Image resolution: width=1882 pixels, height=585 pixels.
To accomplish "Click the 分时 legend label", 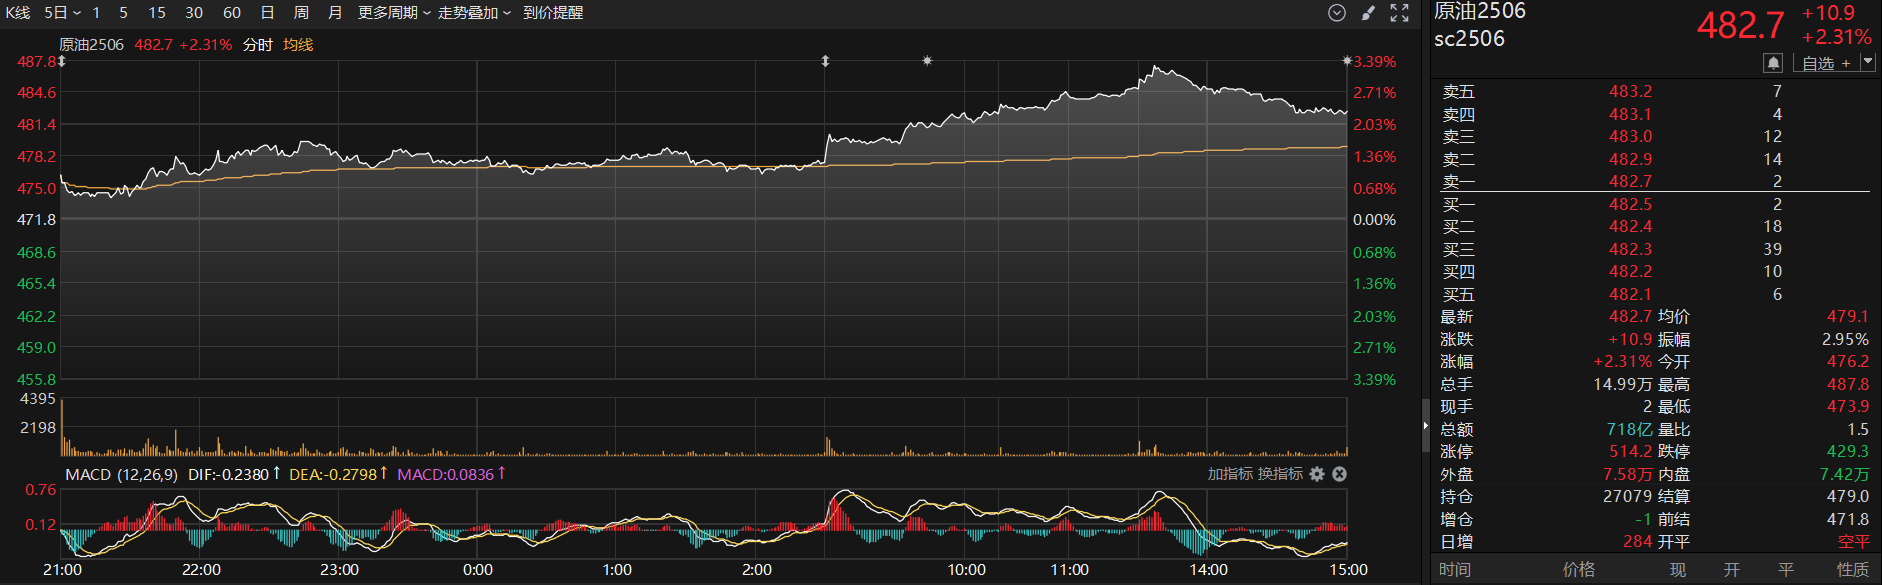I will pyautogui.click(x=257, y=45).
